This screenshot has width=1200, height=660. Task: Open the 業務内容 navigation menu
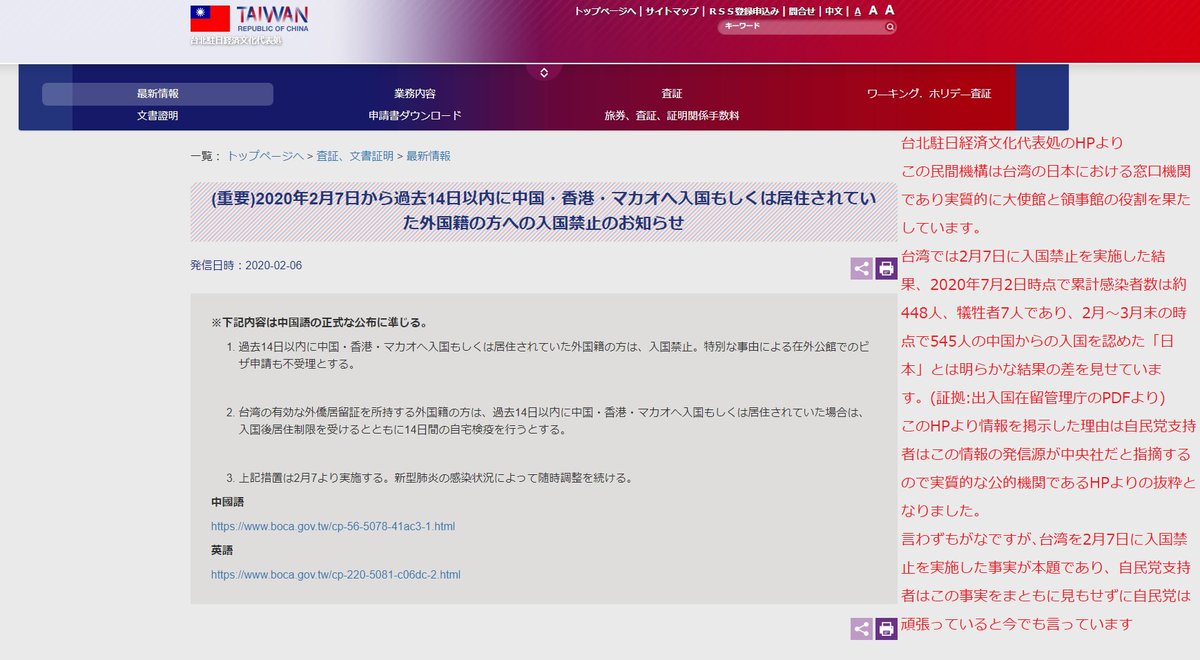(x=417, y=92)
